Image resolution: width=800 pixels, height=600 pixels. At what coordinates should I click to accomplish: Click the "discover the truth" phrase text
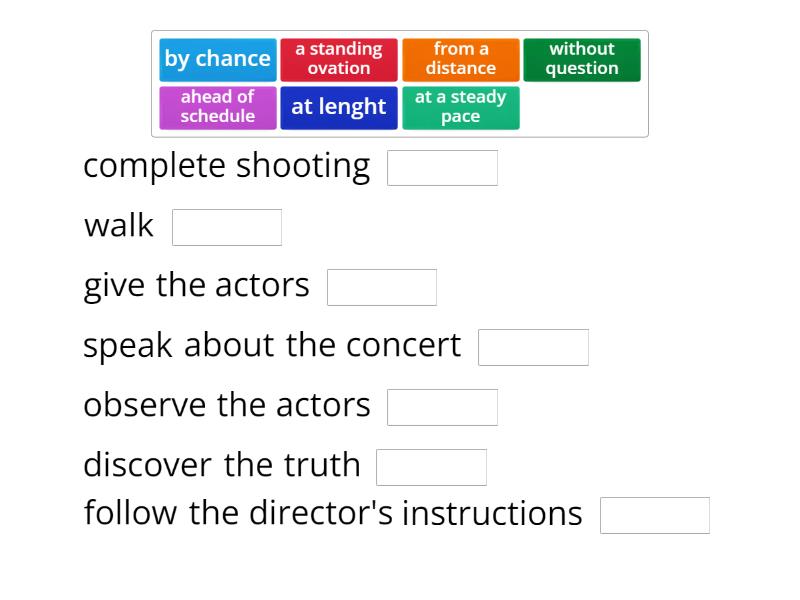coord(222,466)
